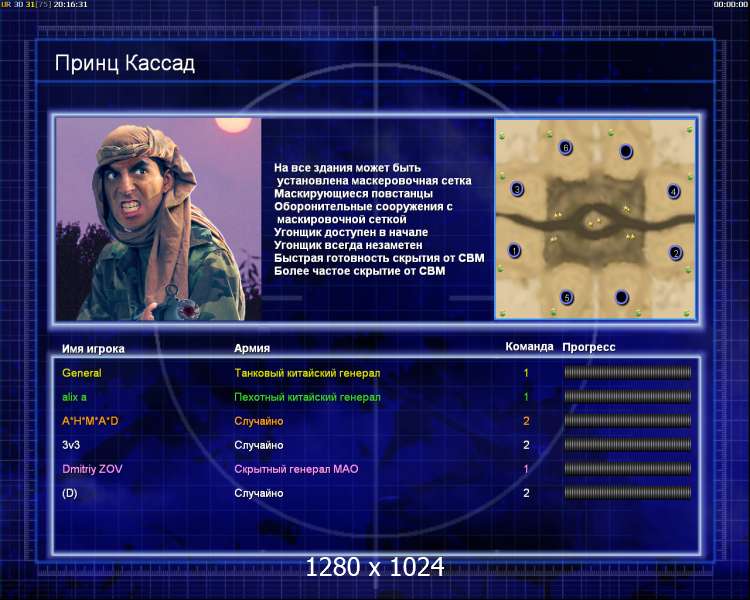This screenshot has height=600, width=750.
Task: Click the Принц Кассад title heading
Action: tap(125, 64)
